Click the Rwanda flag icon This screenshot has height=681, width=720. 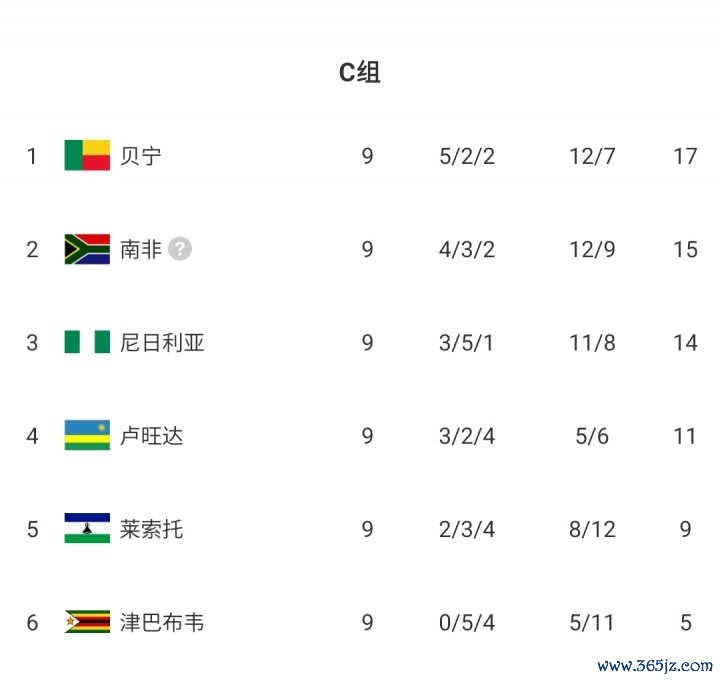87,436
